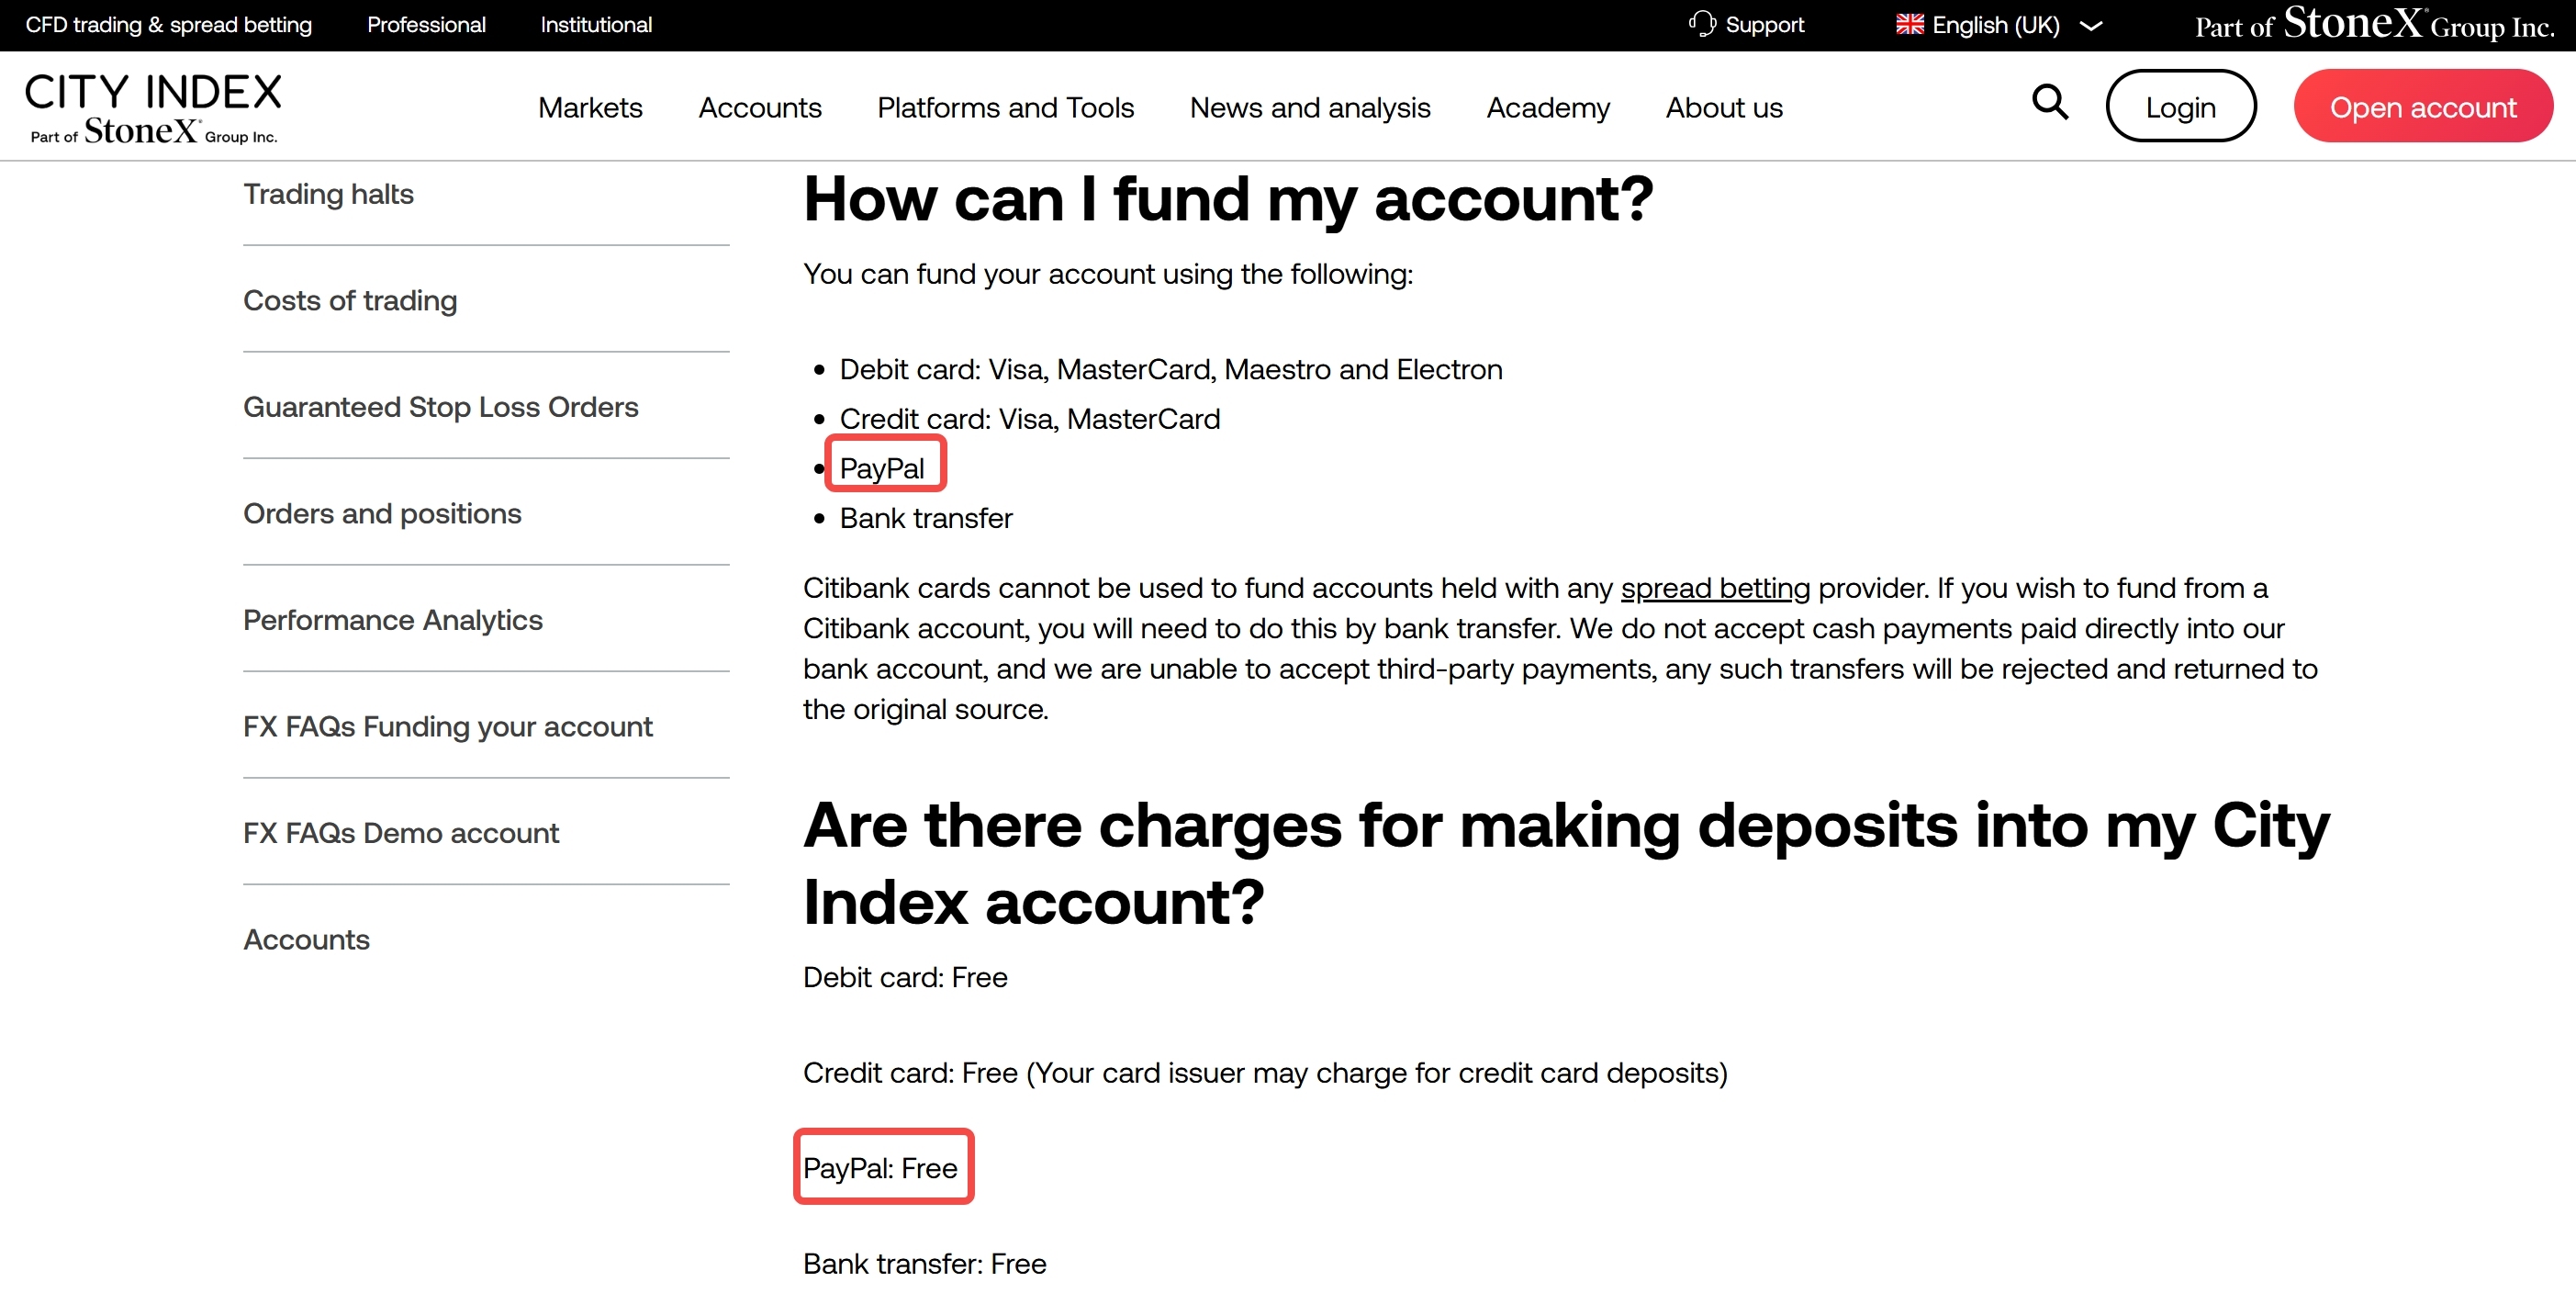Open the About us menu

1724,107
